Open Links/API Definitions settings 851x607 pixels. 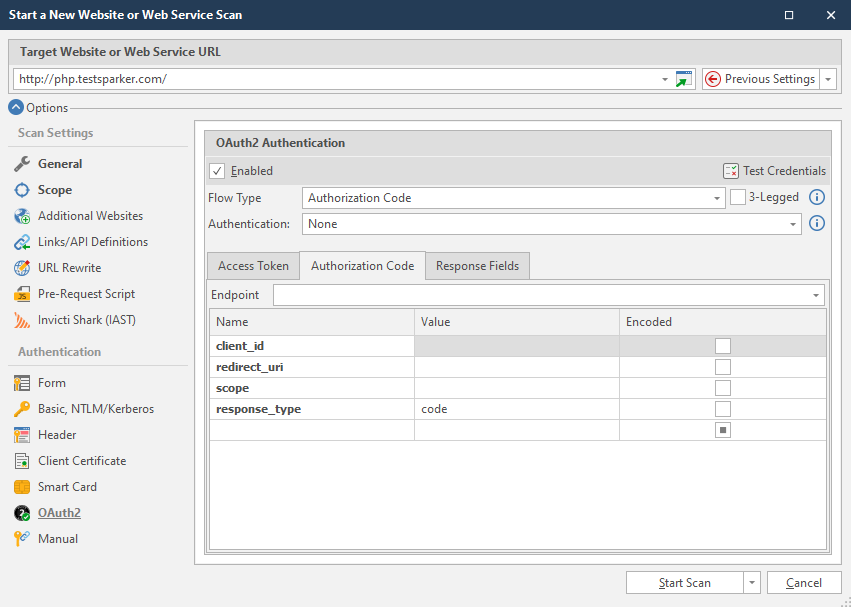(92, 242)
